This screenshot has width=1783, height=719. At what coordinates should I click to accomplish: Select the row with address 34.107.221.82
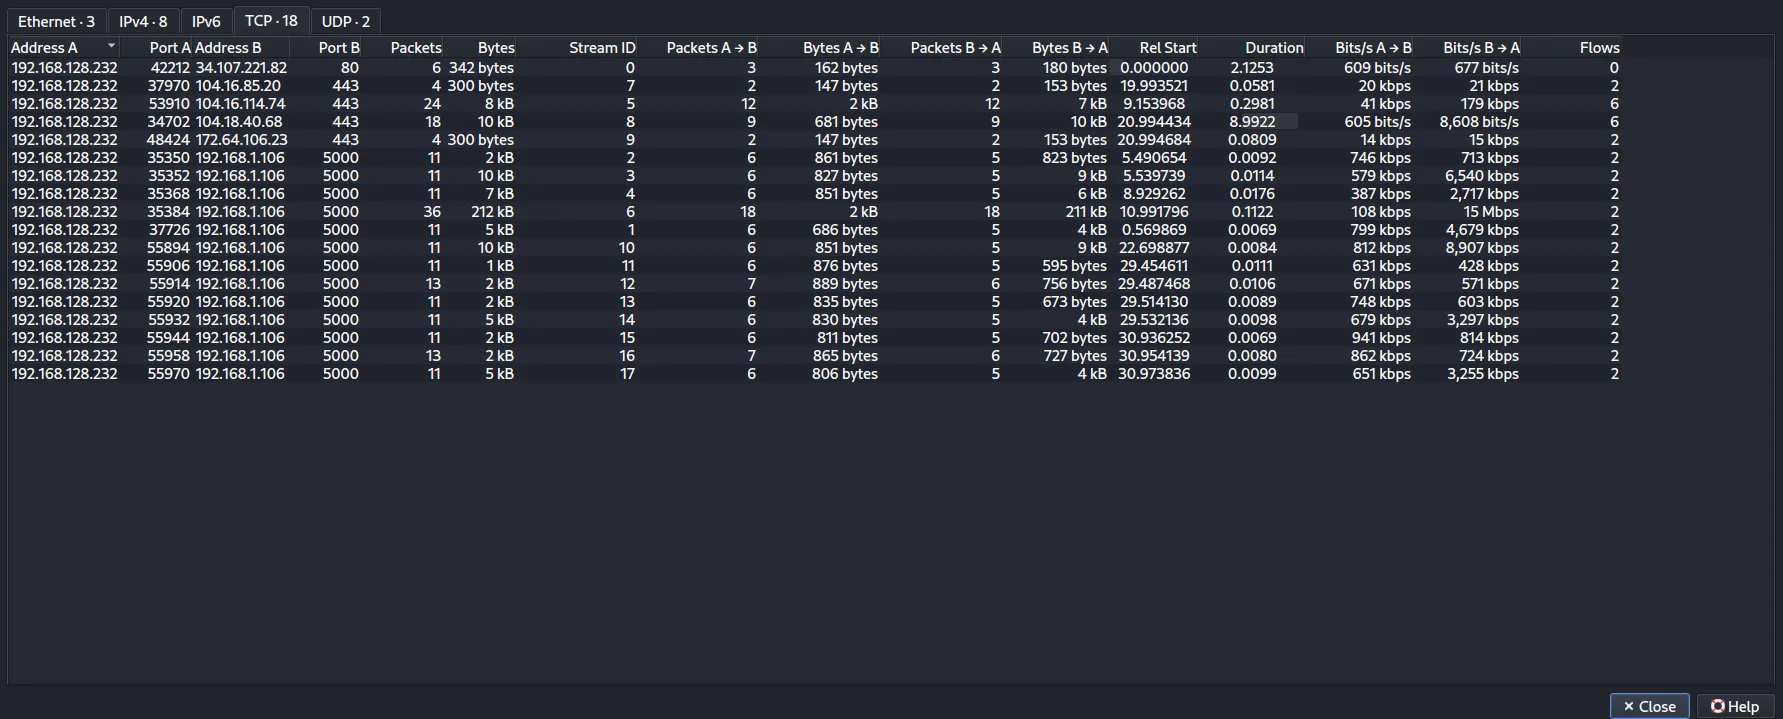coord(814,68)
